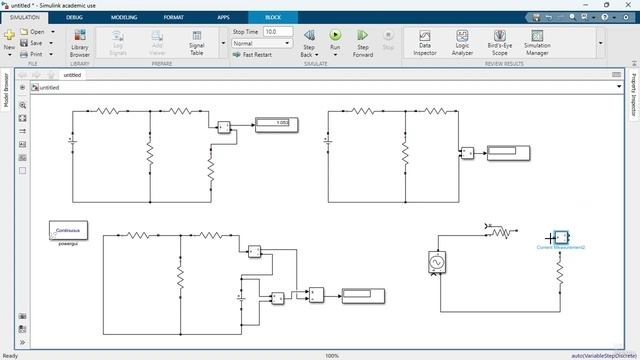640x360 pixels.
Task: Expand the Prepare gallery arrow
Action: [223, 43]
